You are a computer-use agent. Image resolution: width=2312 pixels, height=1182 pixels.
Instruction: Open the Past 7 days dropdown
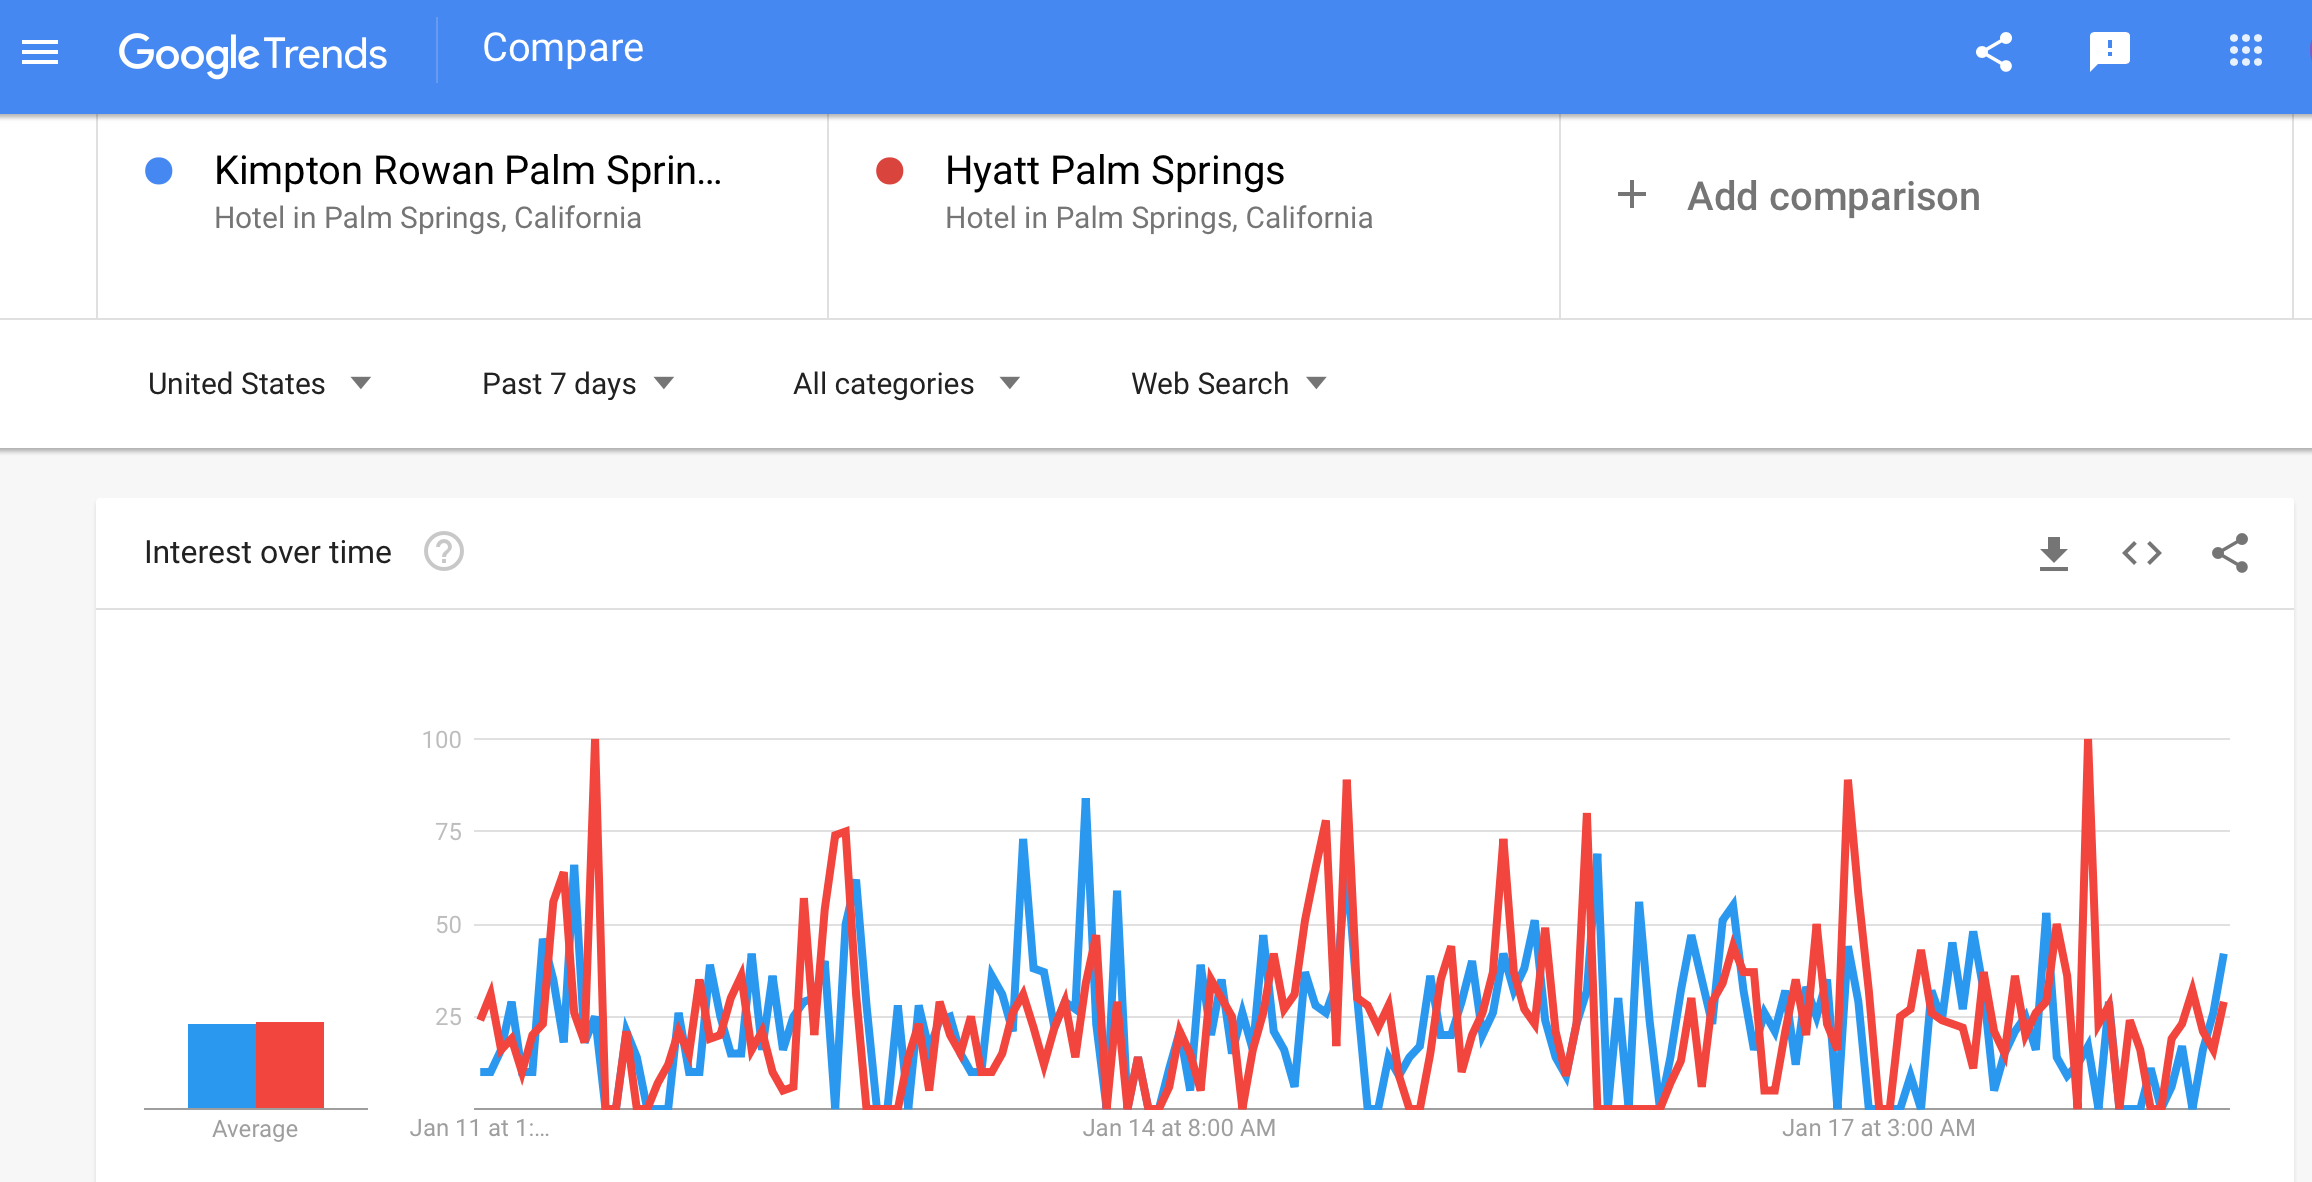pos(577,384)
